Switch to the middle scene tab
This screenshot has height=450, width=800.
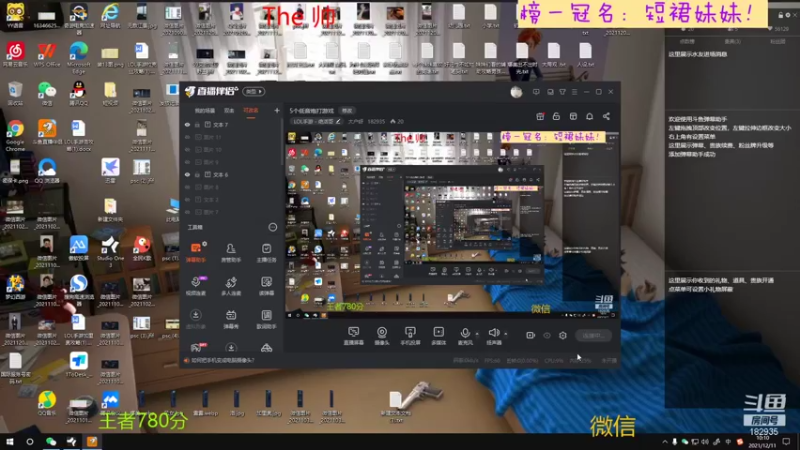(229, 111)
